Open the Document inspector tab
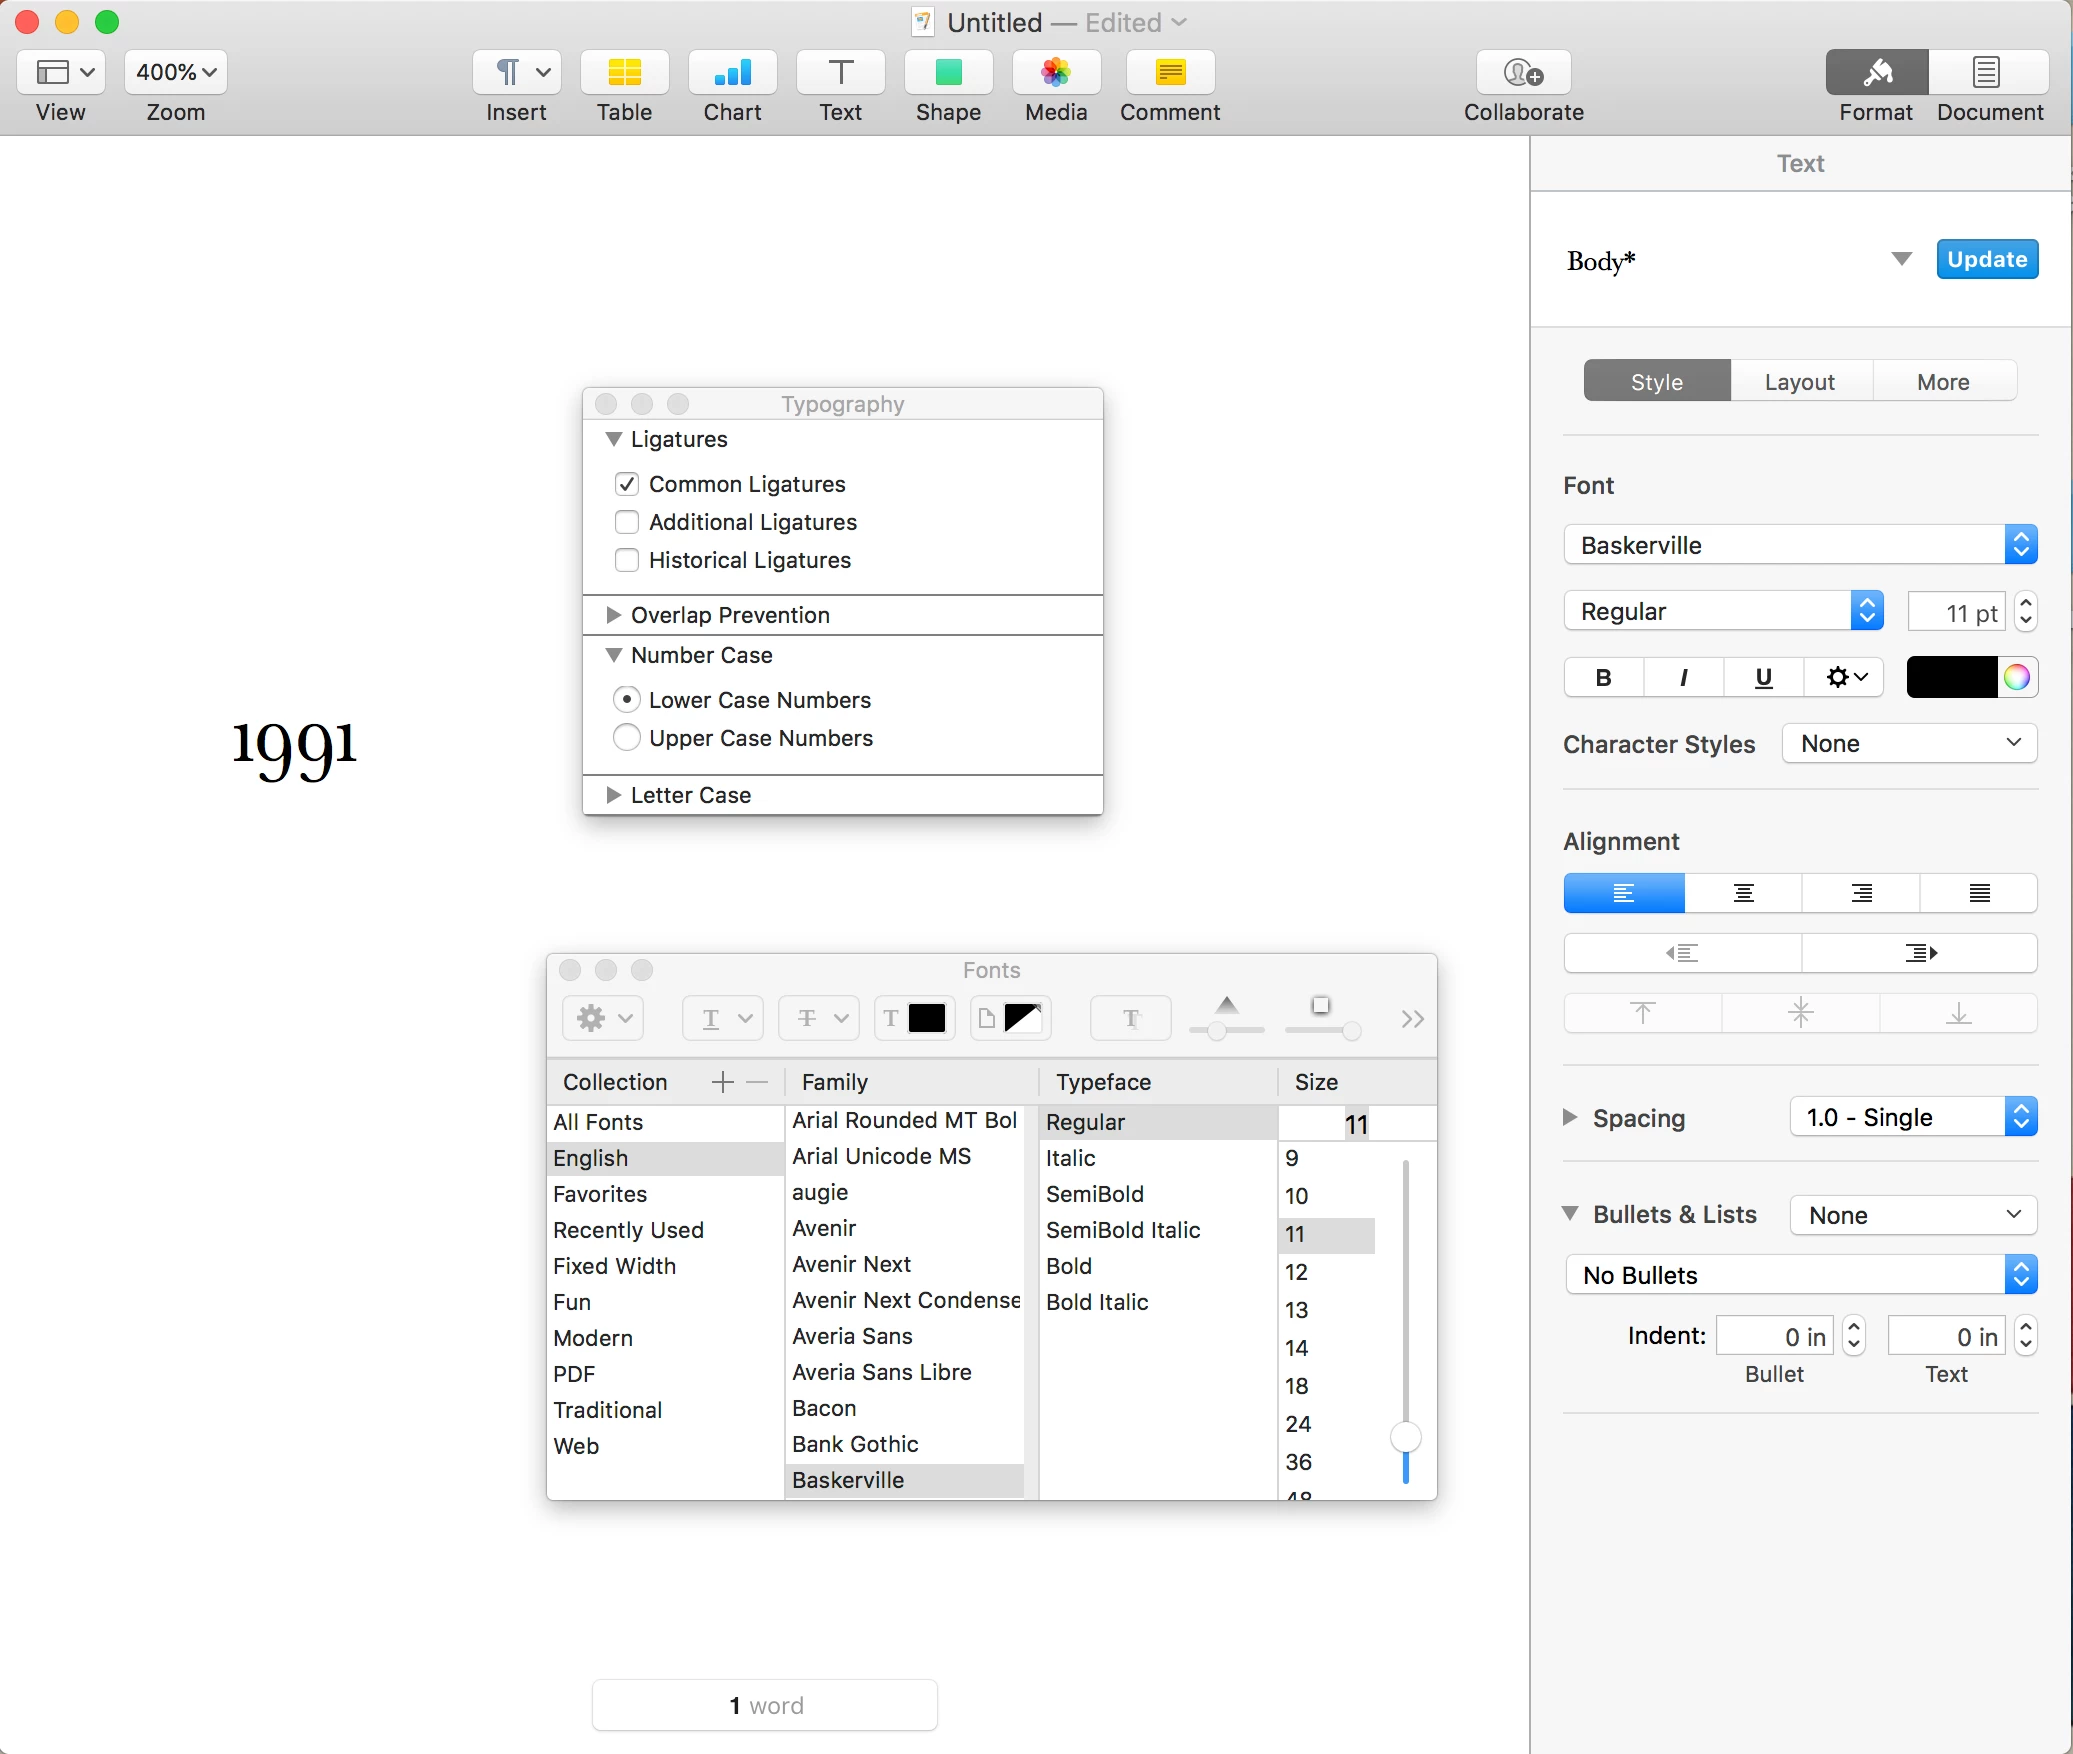The height and width of the screenshot is (1754, 2073). (1988, 73)
